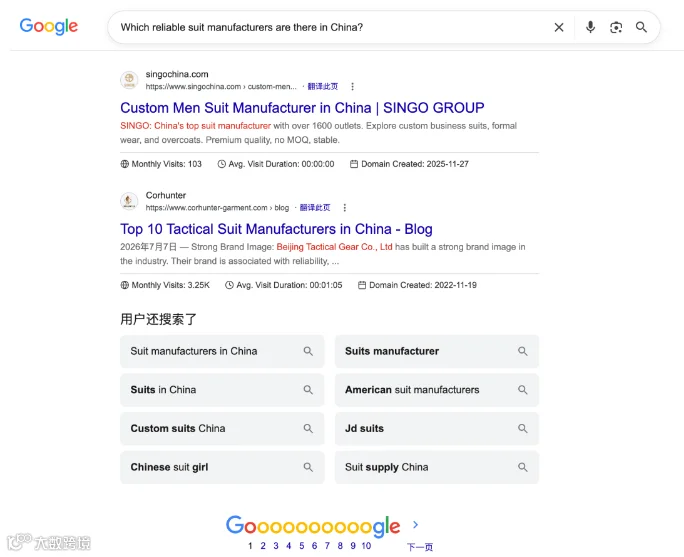Open Google Lens image search icon
This screenshot has width=684, height=557.
616,27
